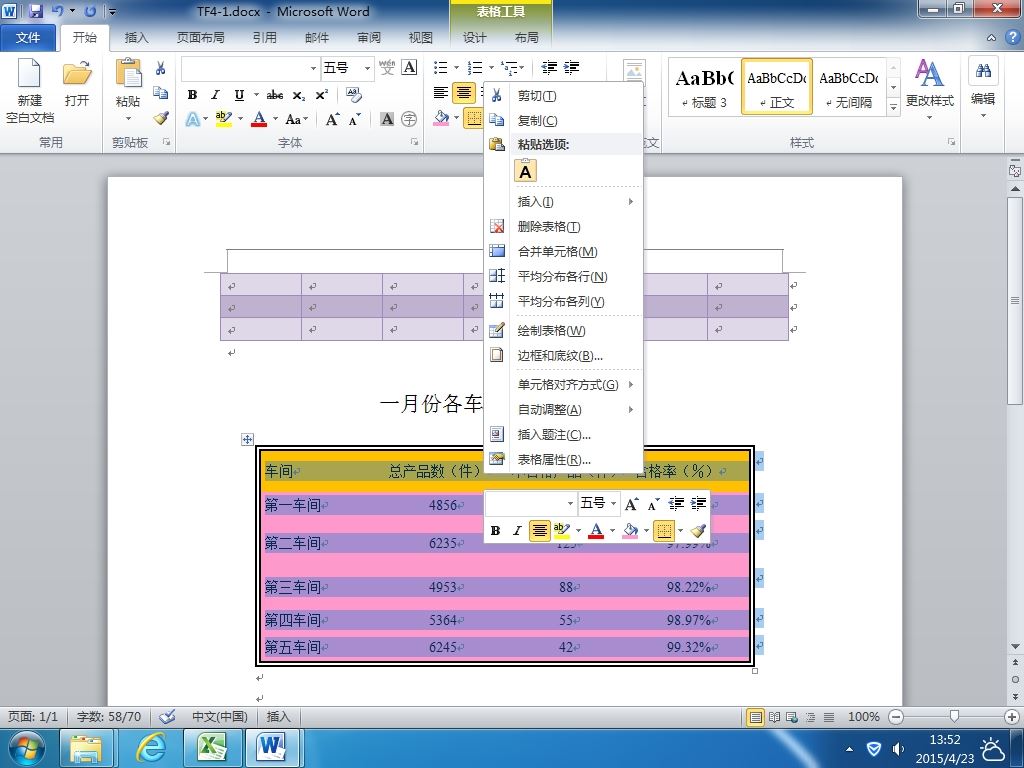Toggle bold in the ribbon font group

(193, 95)
